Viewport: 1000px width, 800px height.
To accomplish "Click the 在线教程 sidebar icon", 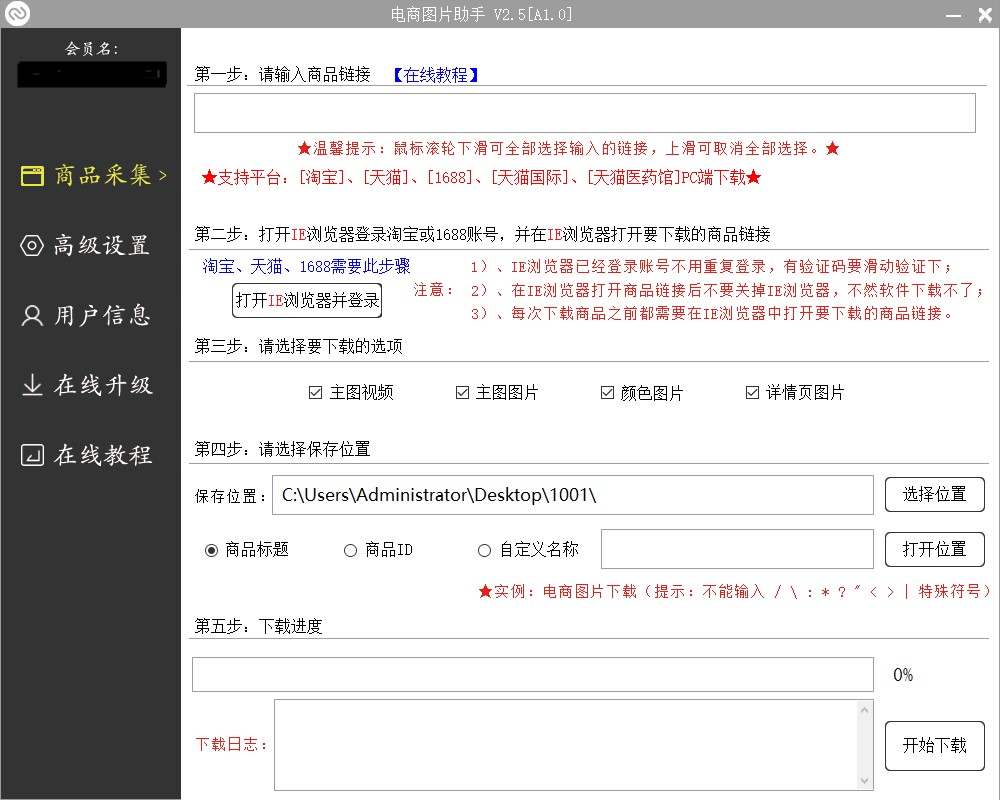I will [x=32, y=456].
